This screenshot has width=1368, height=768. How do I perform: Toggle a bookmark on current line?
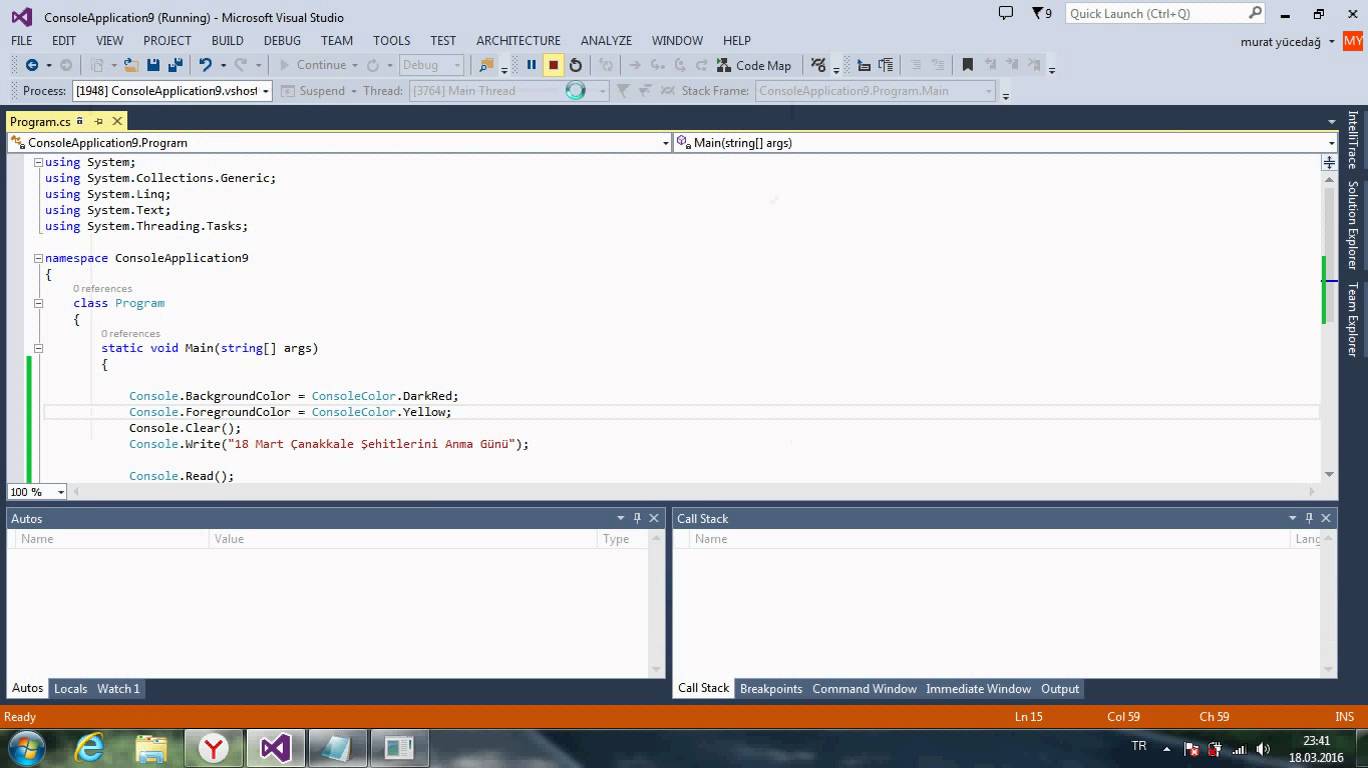point(966,64)
